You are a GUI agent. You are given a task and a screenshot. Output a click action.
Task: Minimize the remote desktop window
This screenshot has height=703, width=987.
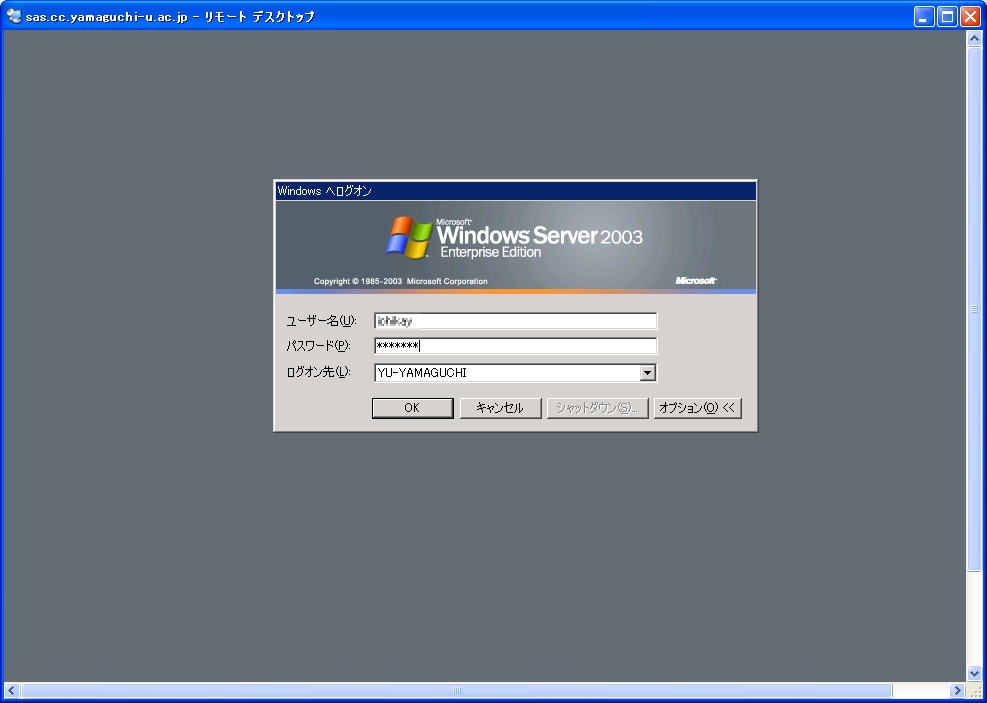tap(924, 16)
